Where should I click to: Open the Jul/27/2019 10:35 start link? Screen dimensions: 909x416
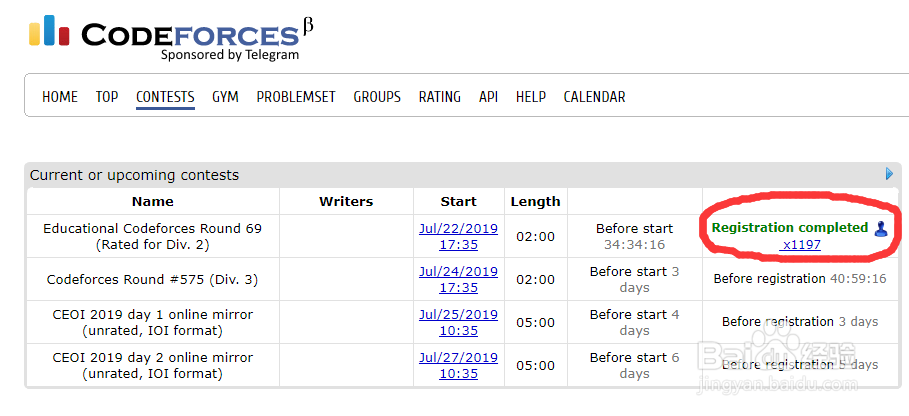tap(458, 365)
